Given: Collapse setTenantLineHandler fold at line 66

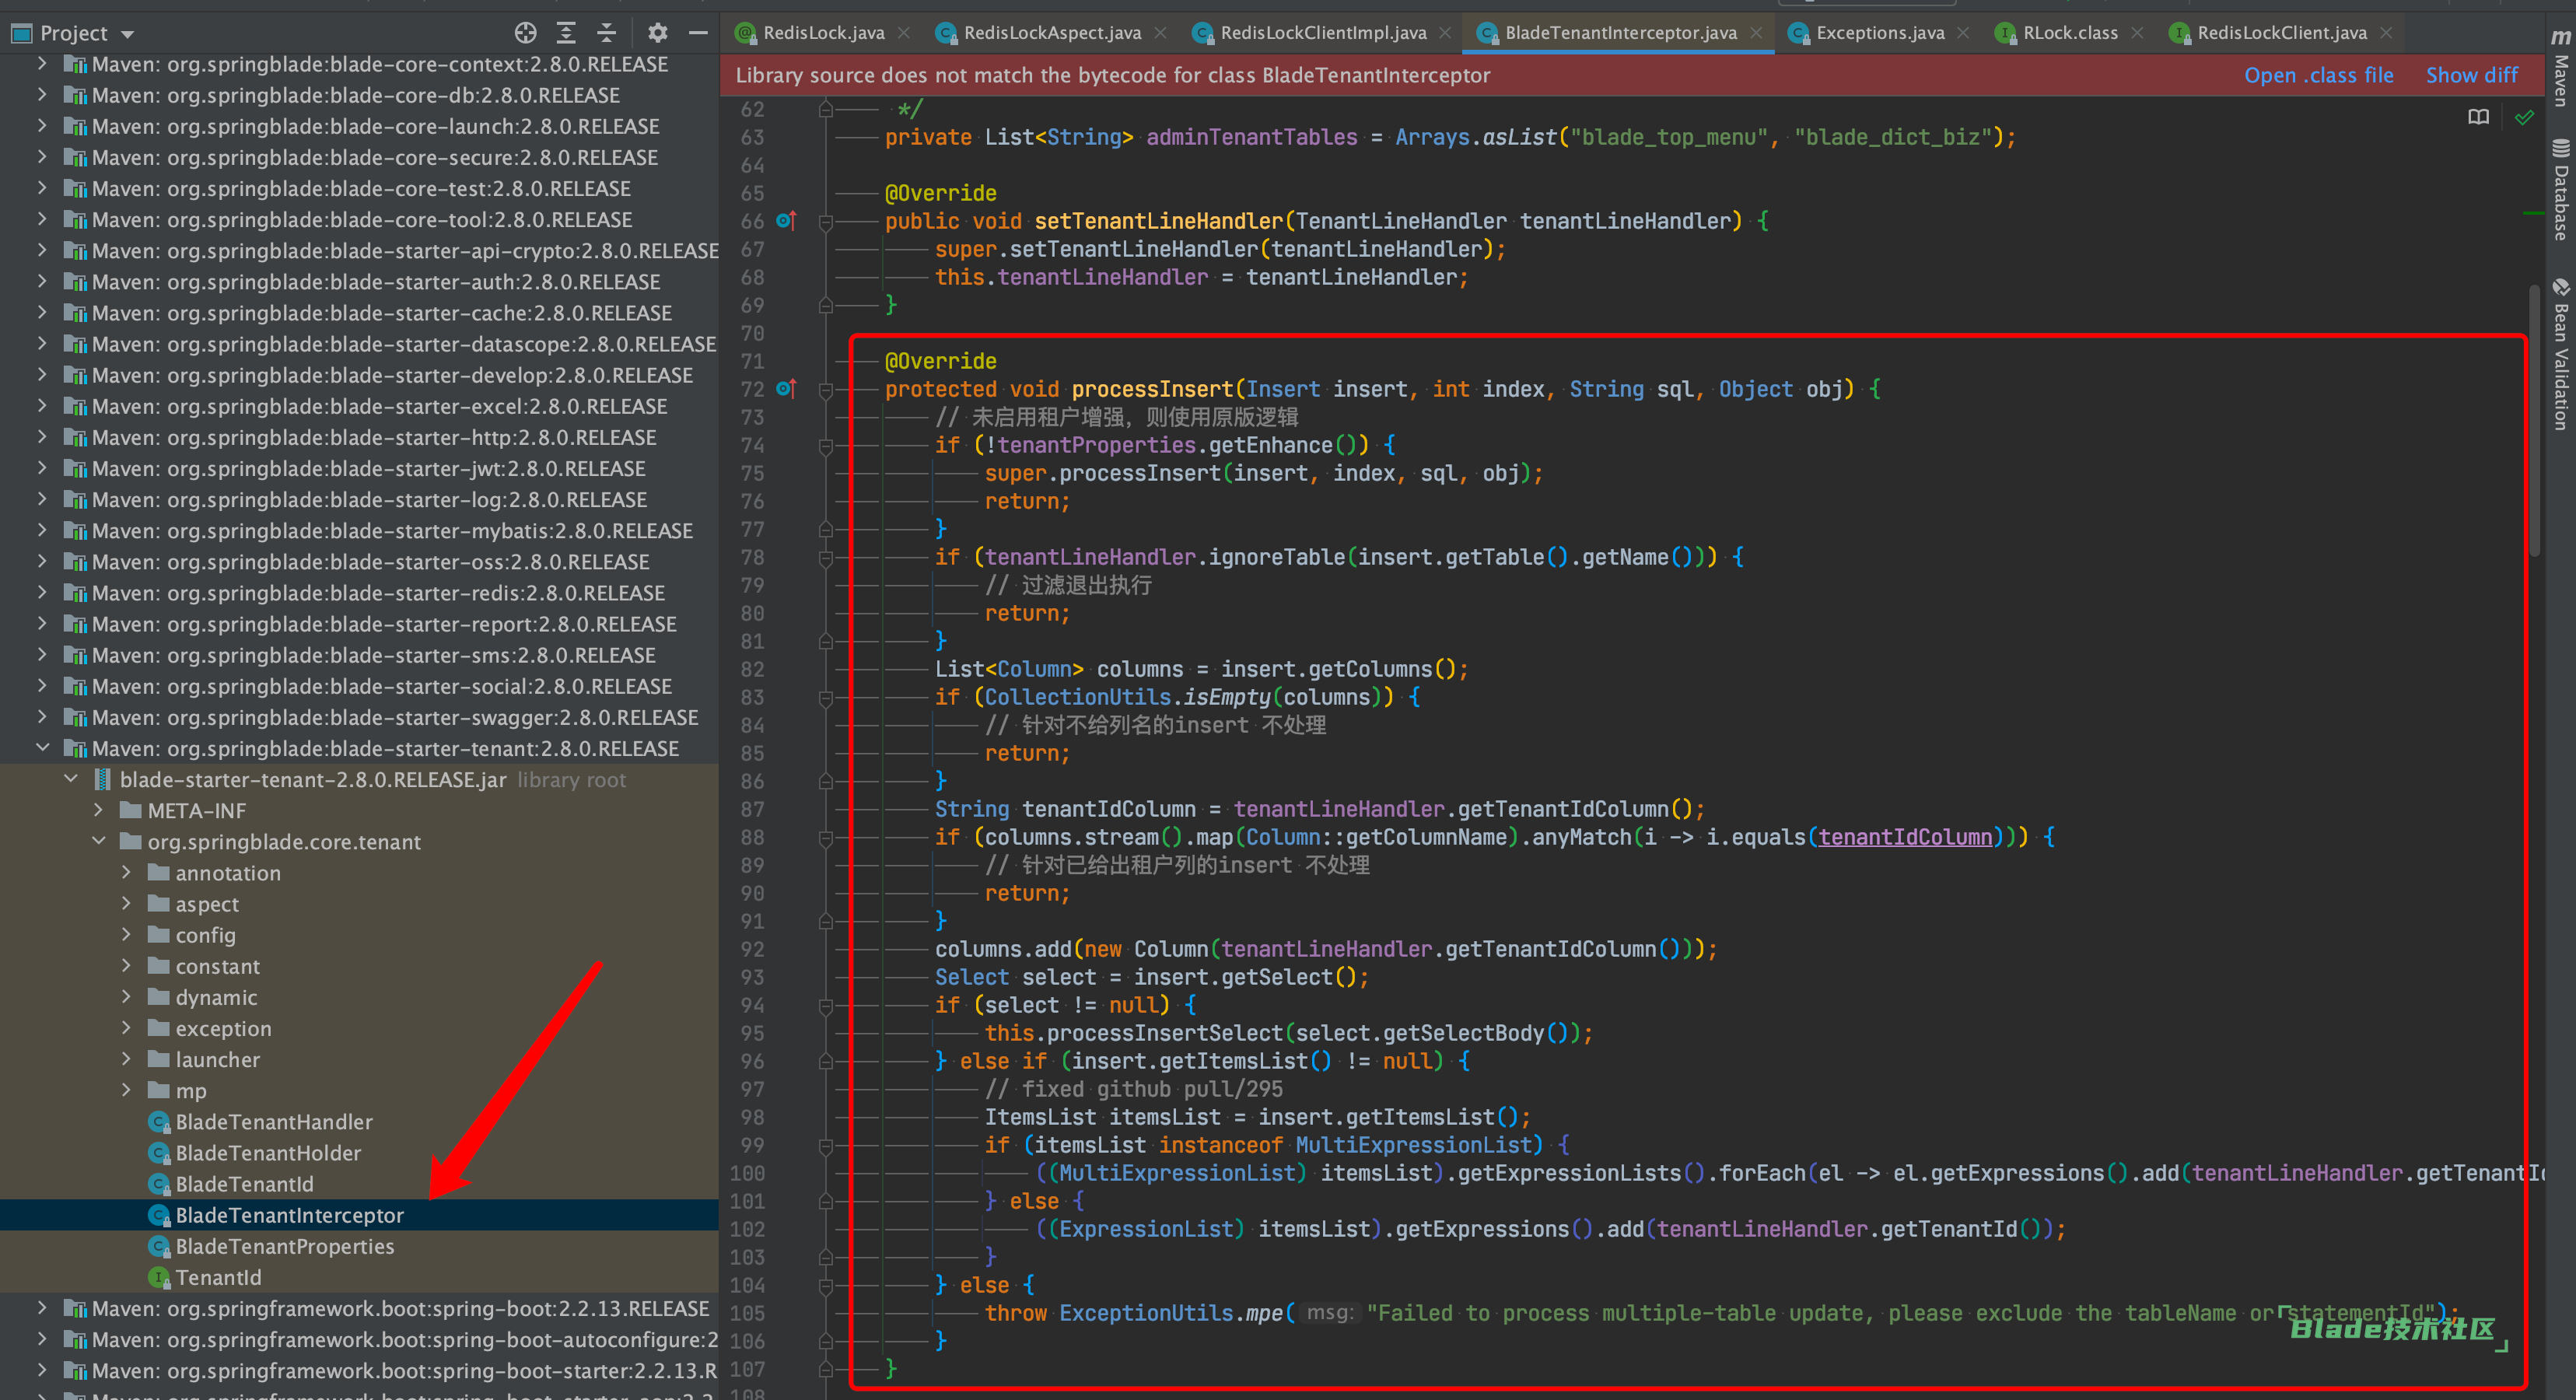Looking at the screenshot, I should tap(826, 221).
